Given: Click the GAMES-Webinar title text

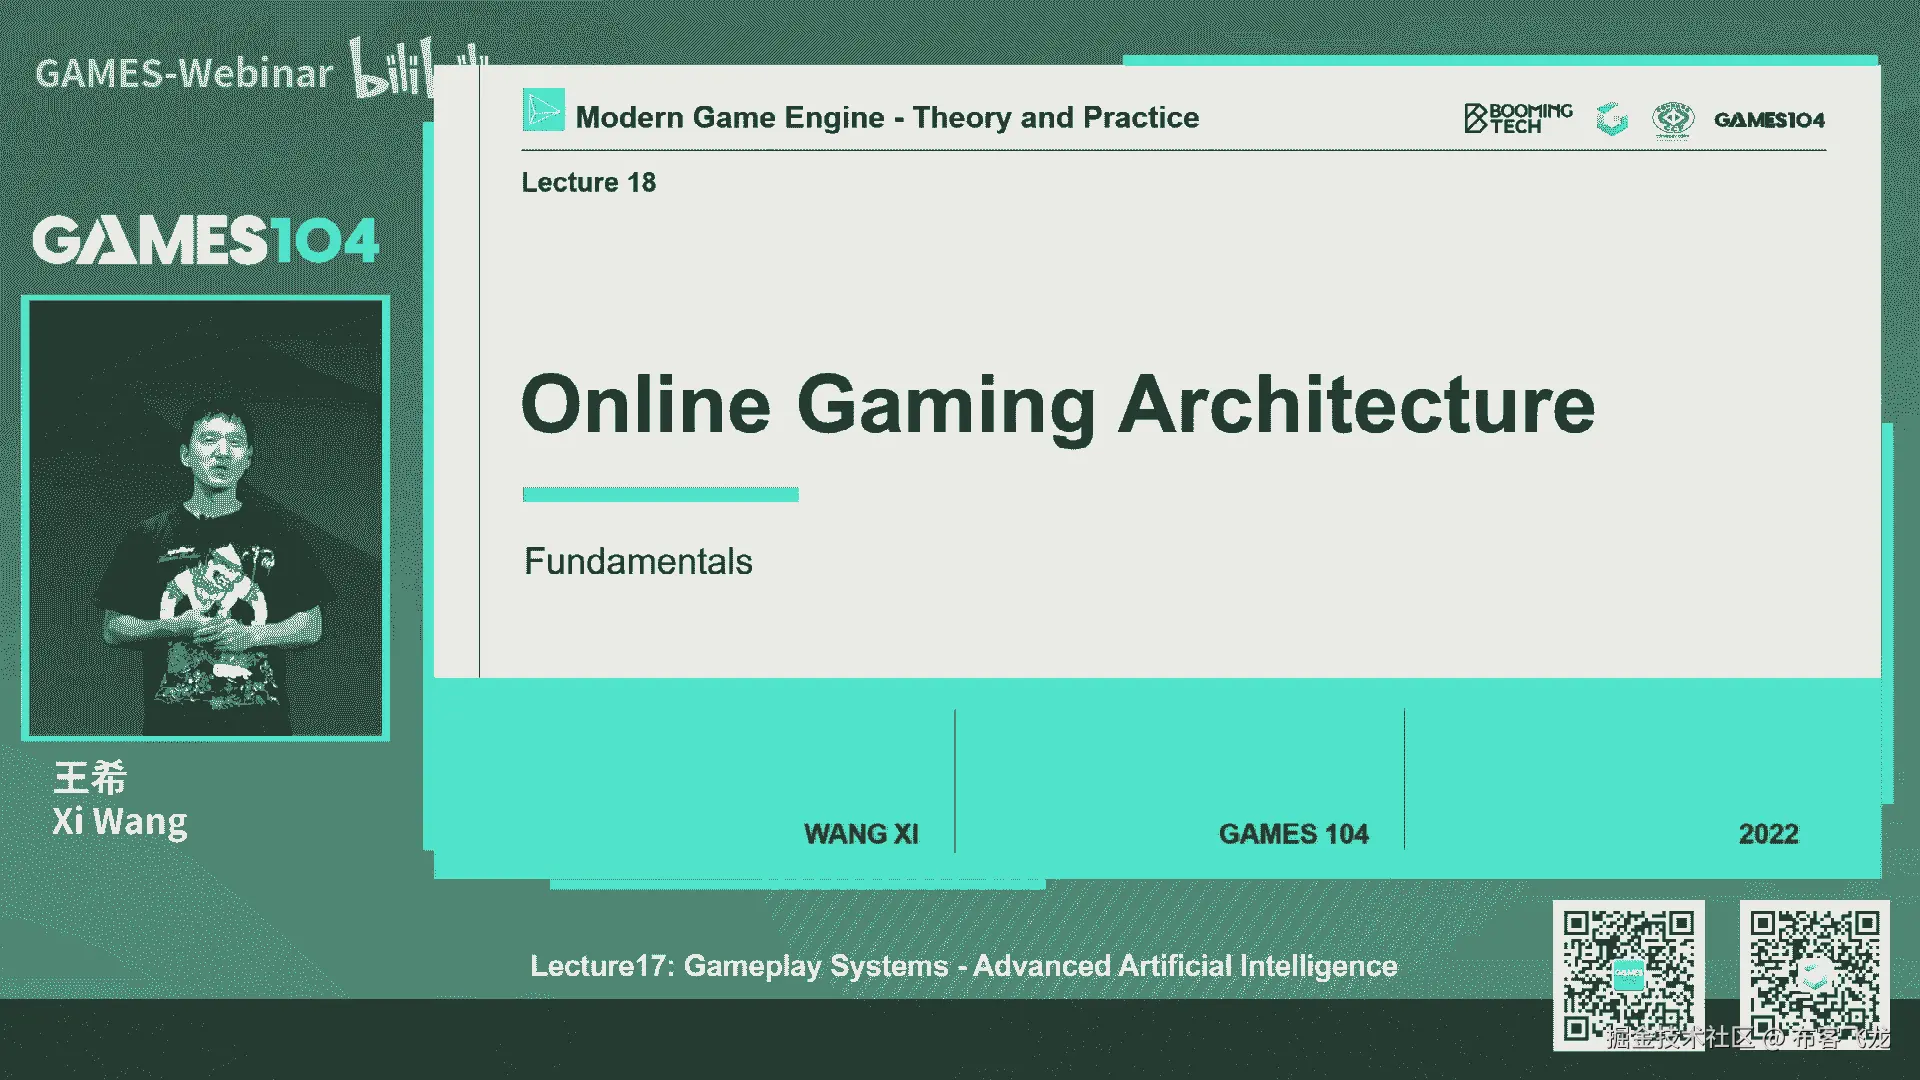Looking at the screenshot, I should [x=184, y=74].
